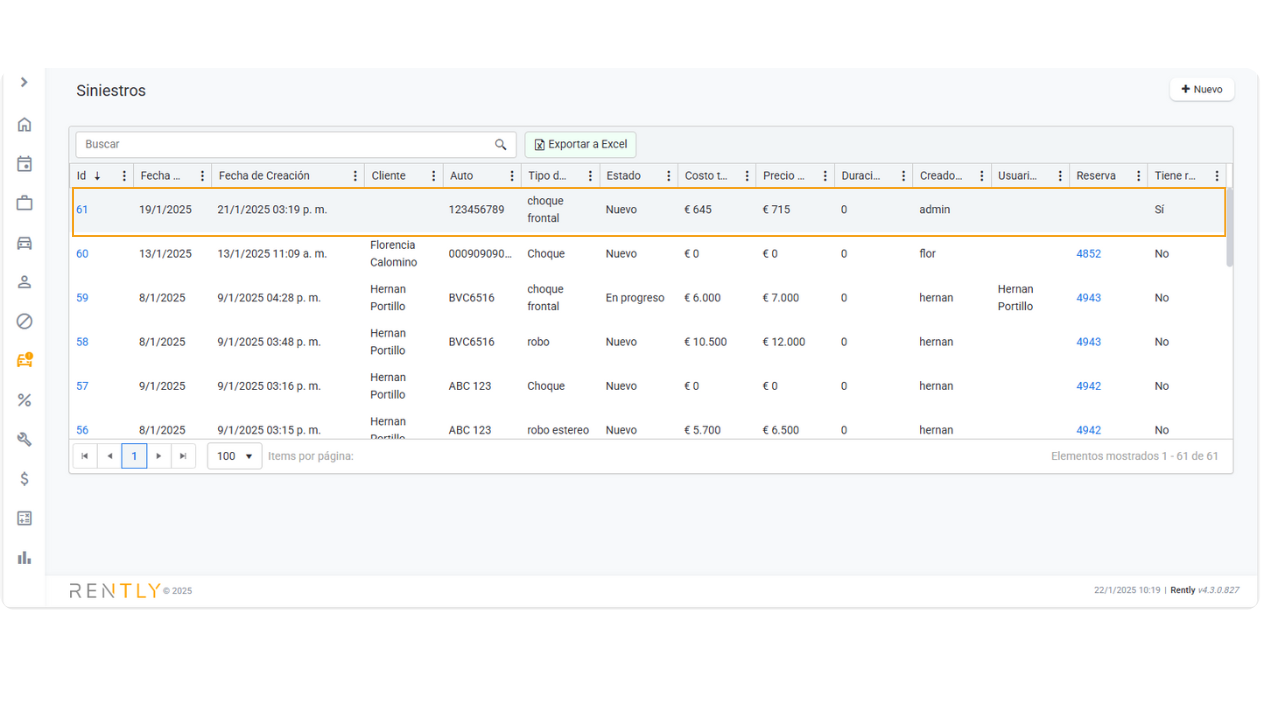Open the Cliente column options menu
Image resolution: width=1270 pixels, height=720 pixels.
click(x=434, y=176)
